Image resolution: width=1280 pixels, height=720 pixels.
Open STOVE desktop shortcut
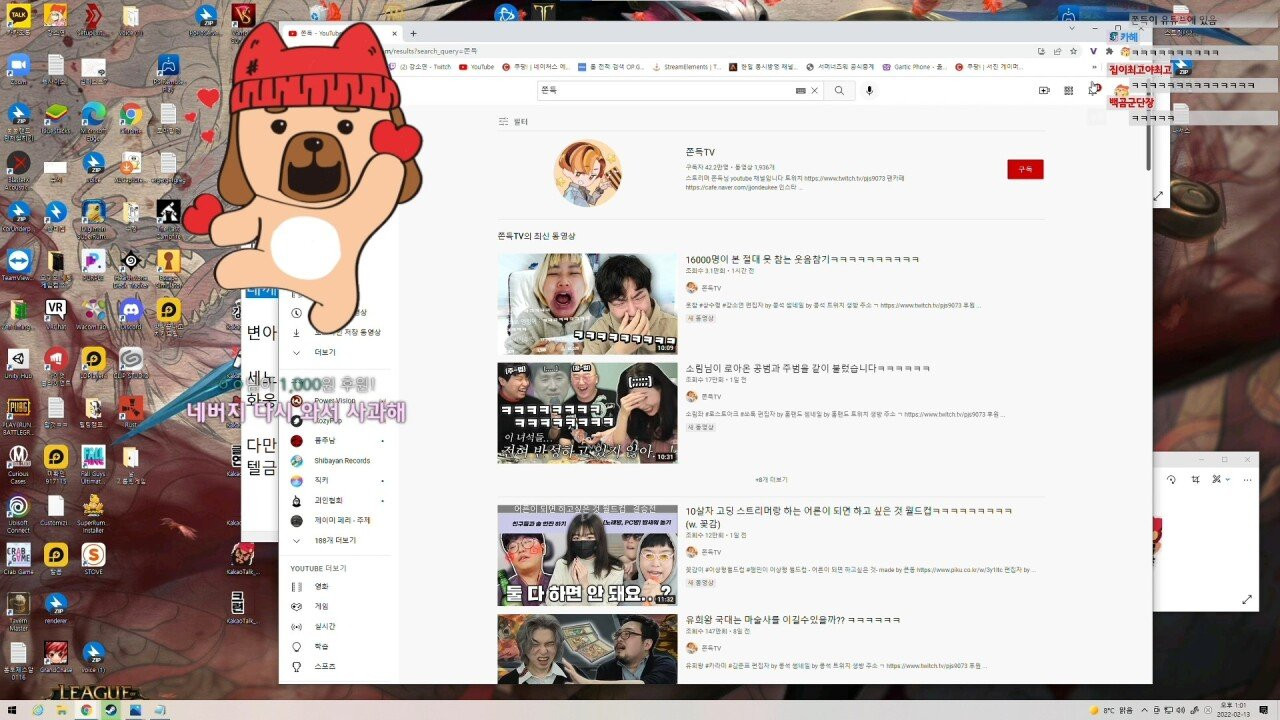coord(93,560)
